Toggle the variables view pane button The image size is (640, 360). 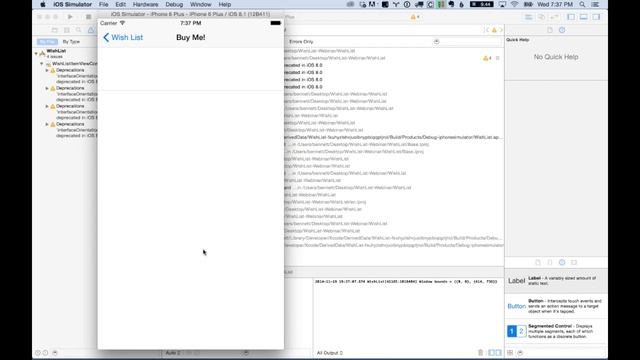pos(491,353)
